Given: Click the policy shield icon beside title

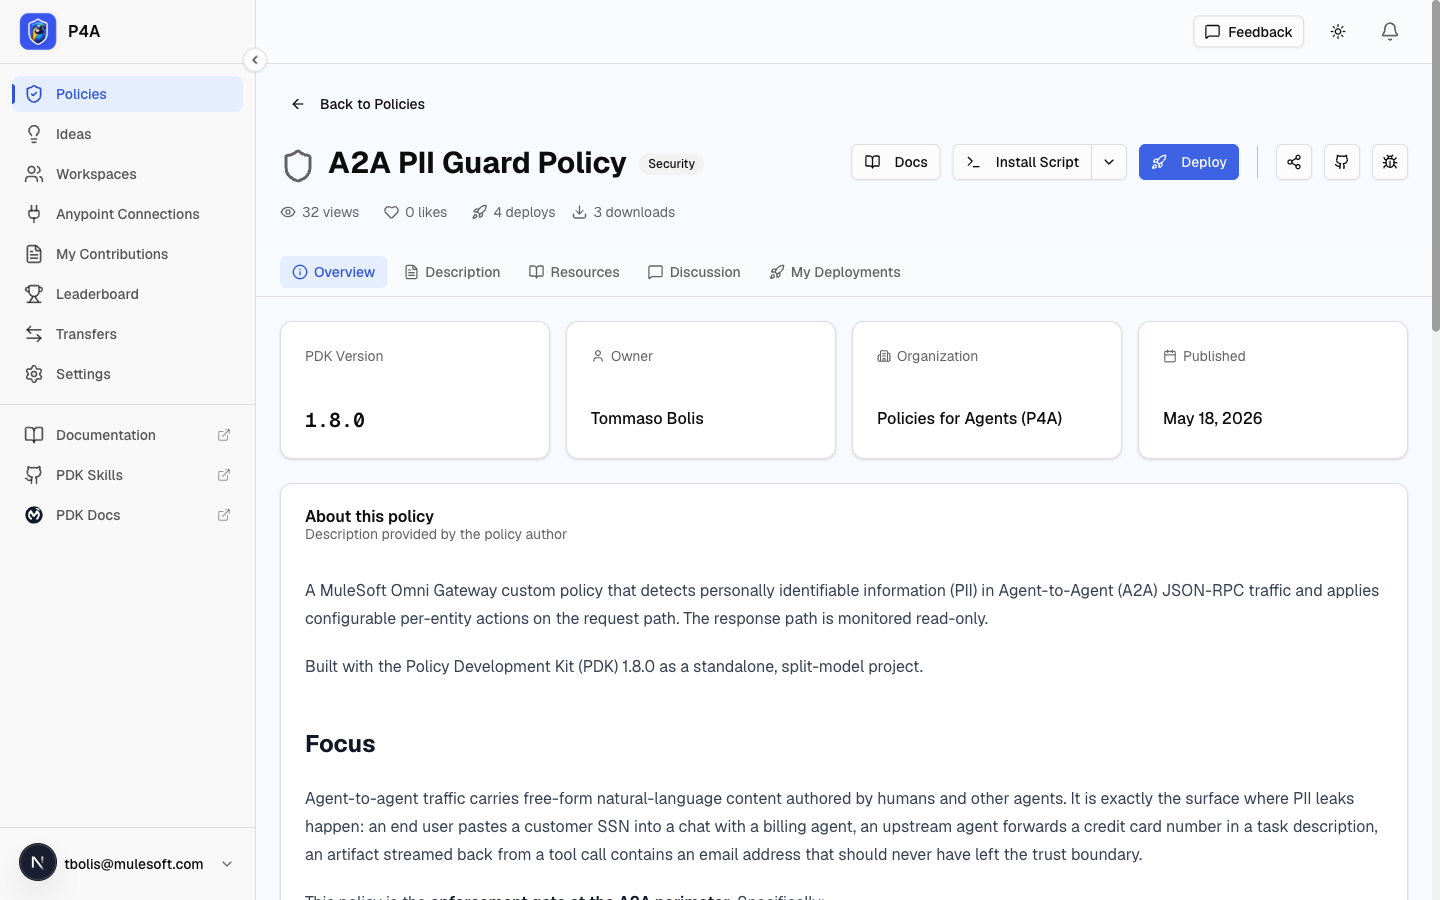Looking at the screenshot, I should click(x=298, y=166).
